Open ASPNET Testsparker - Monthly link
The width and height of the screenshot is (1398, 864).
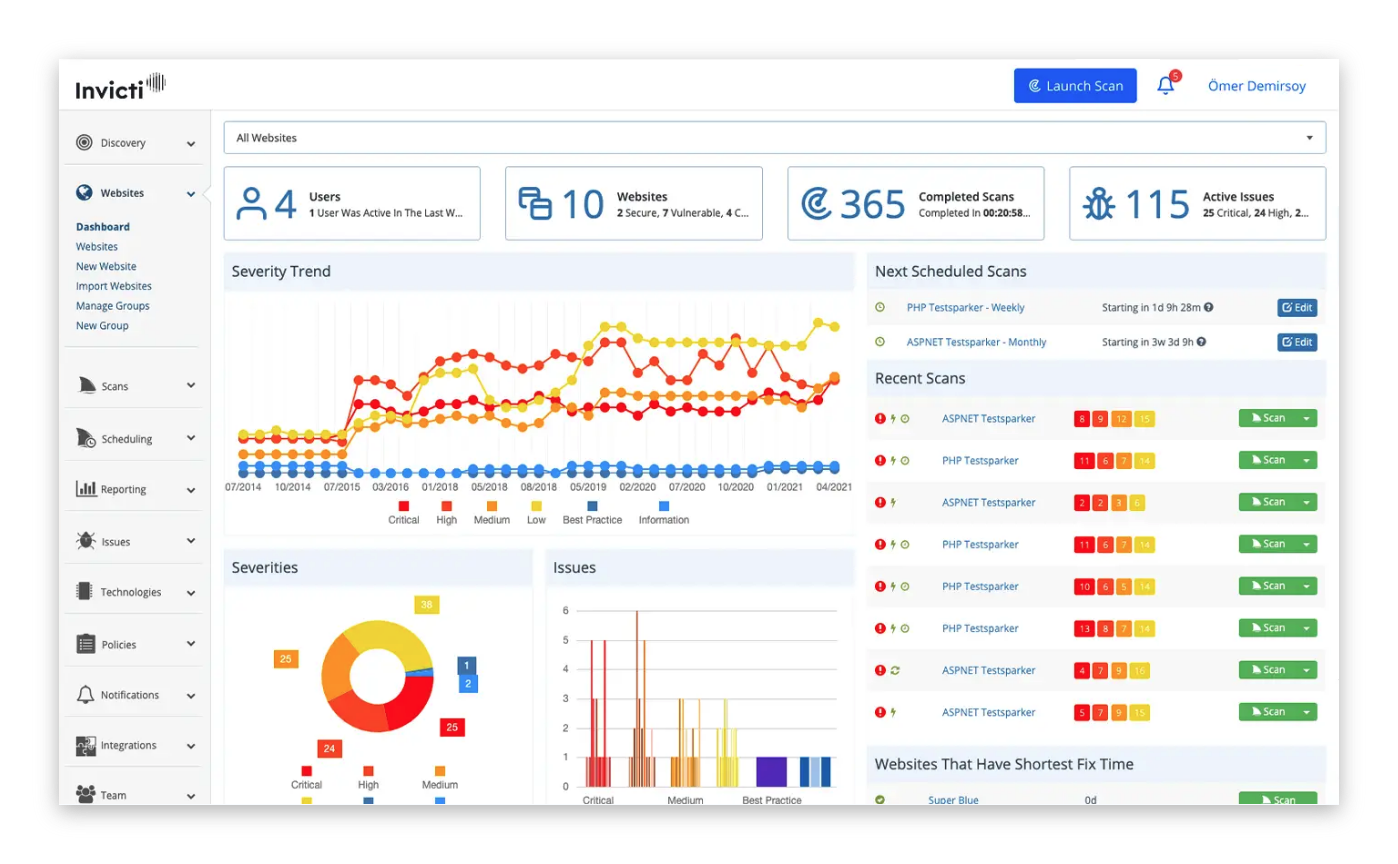tap(977, 342)
